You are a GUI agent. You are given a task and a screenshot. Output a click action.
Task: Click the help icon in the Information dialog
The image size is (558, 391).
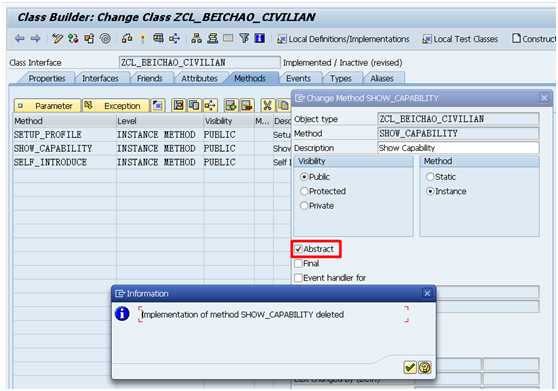tap(425, 367)
